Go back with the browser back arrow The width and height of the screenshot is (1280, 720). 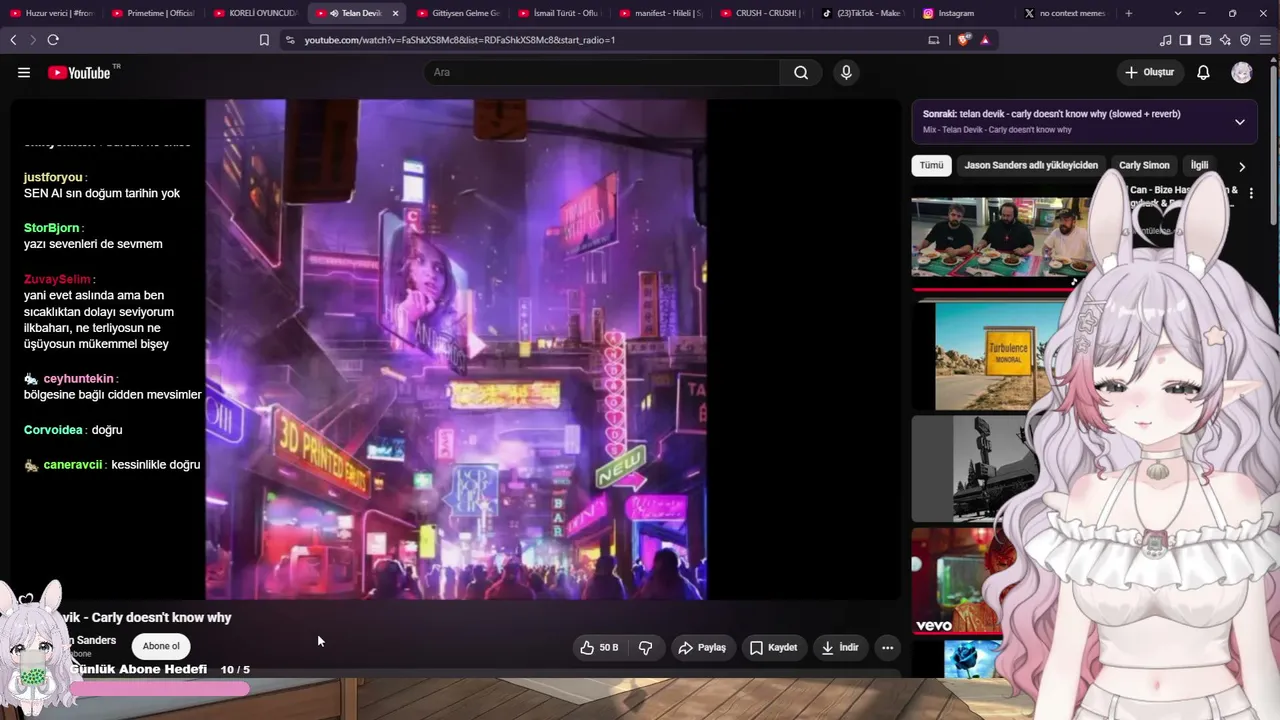(13, 40)
